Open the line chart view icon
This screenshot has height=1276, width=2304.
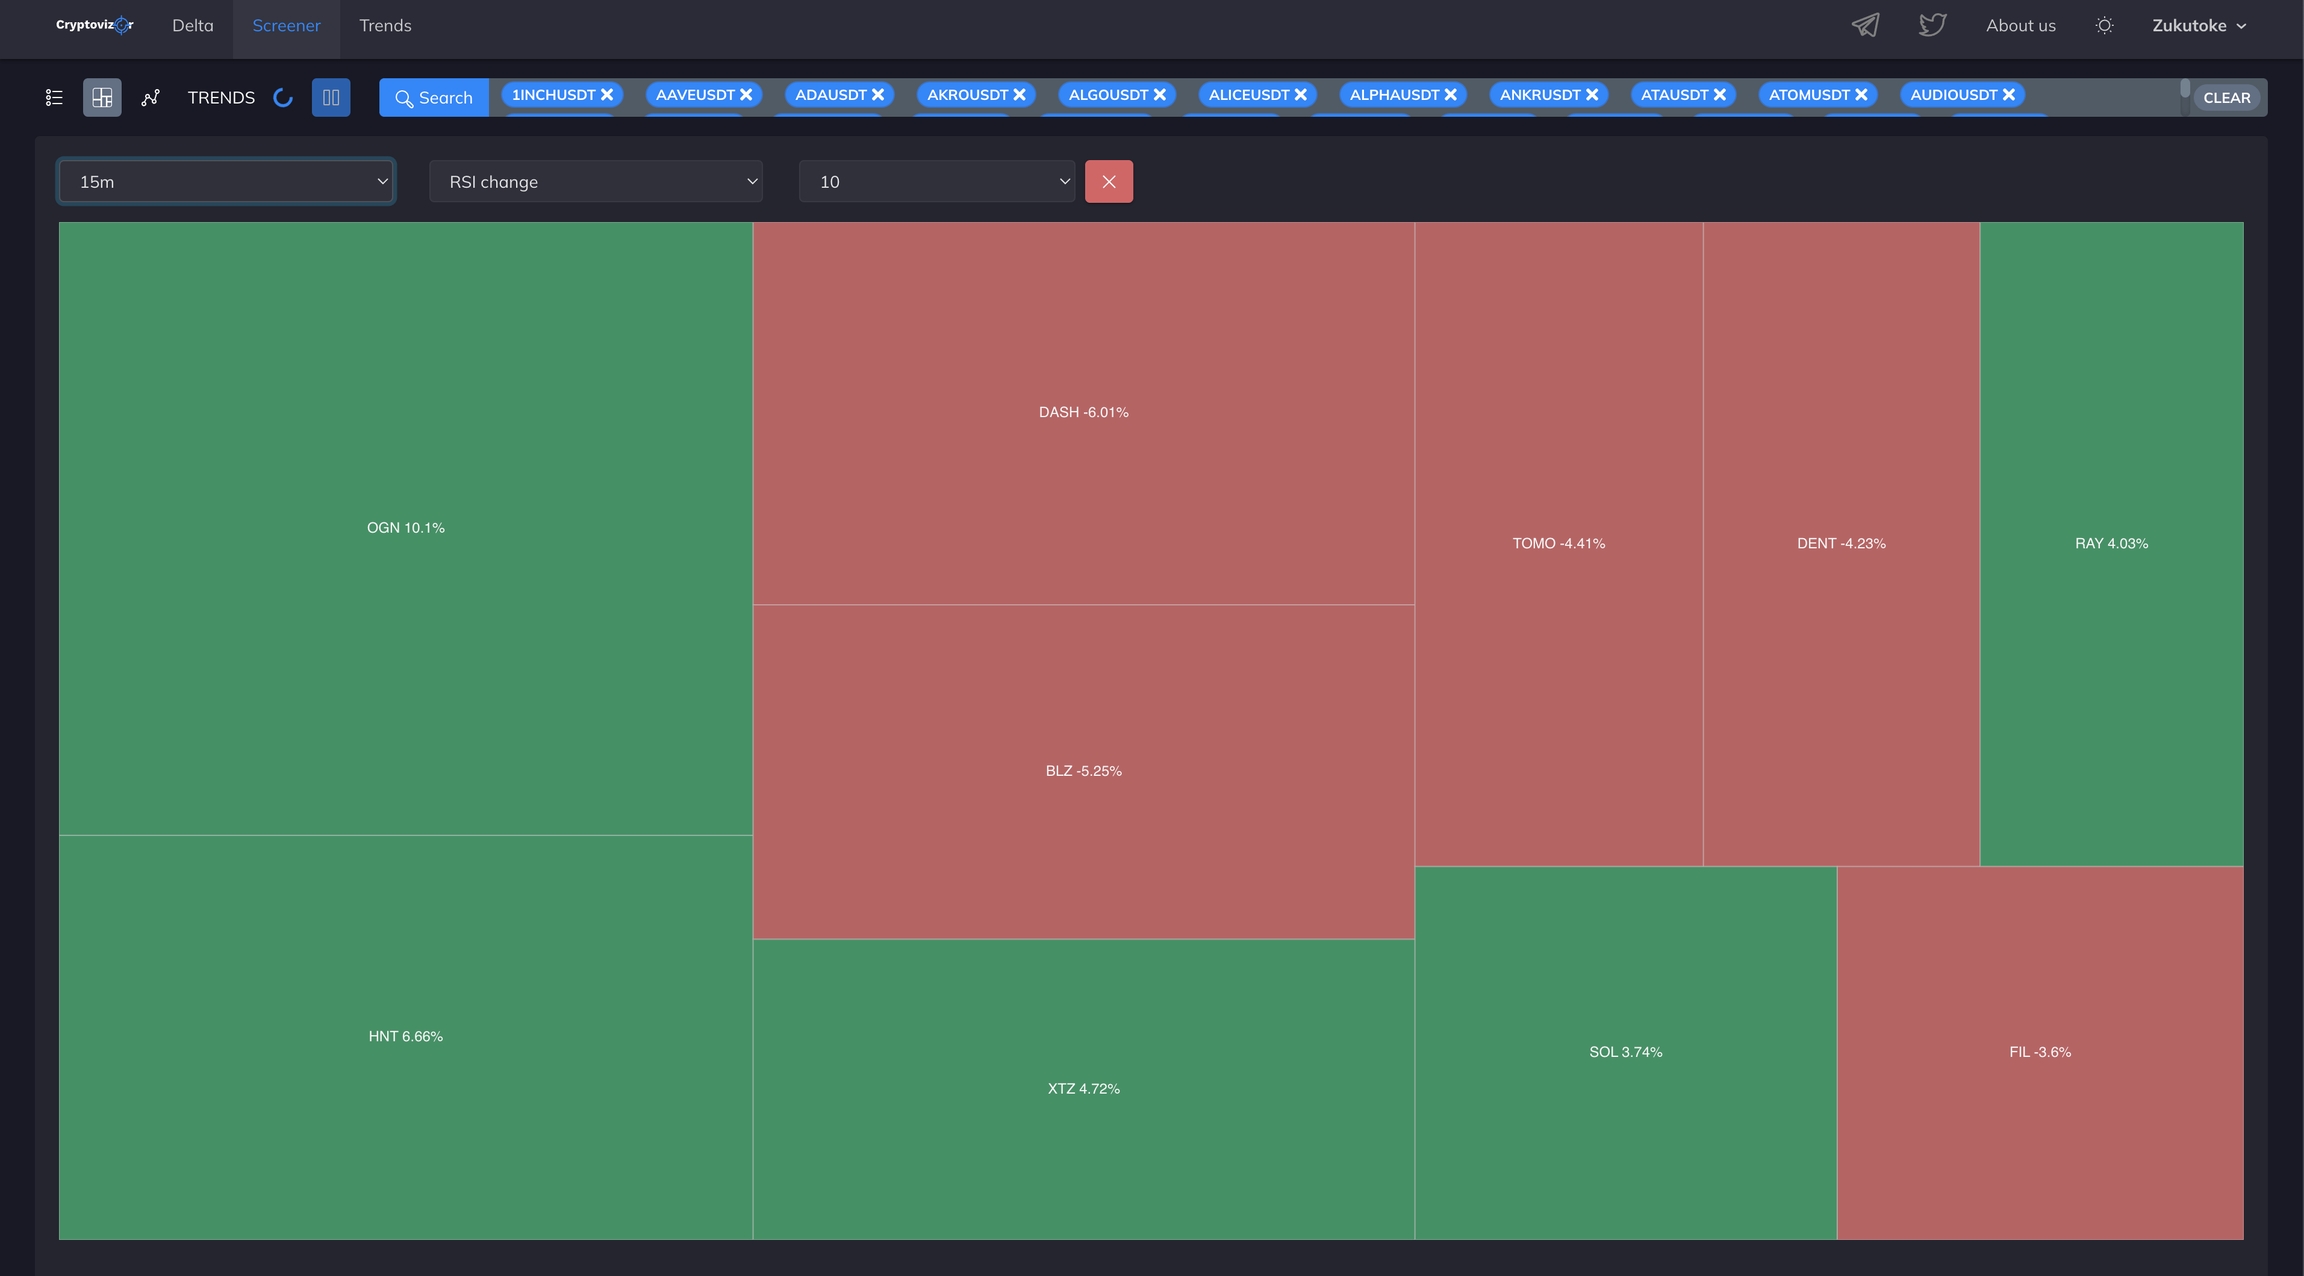(150, 97)
